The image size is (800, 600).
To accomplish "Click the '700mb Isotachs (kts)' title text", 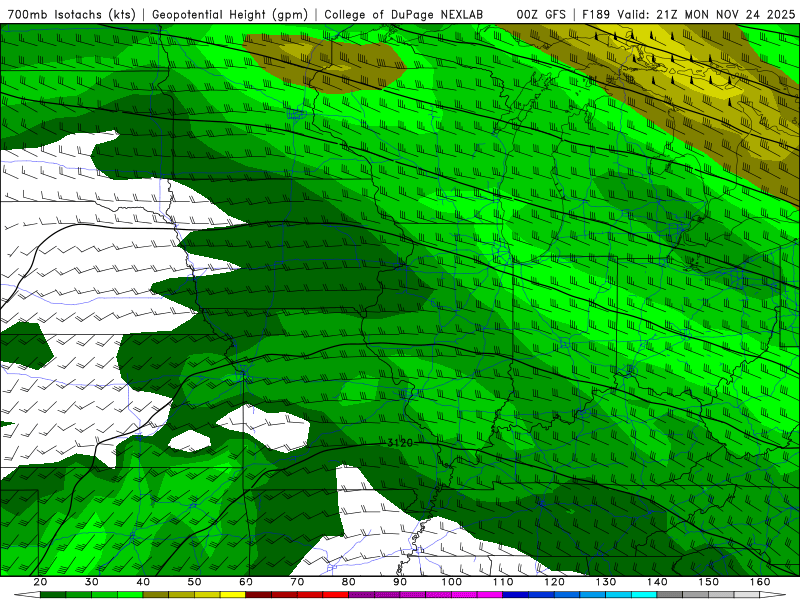I will pos(71,14).
